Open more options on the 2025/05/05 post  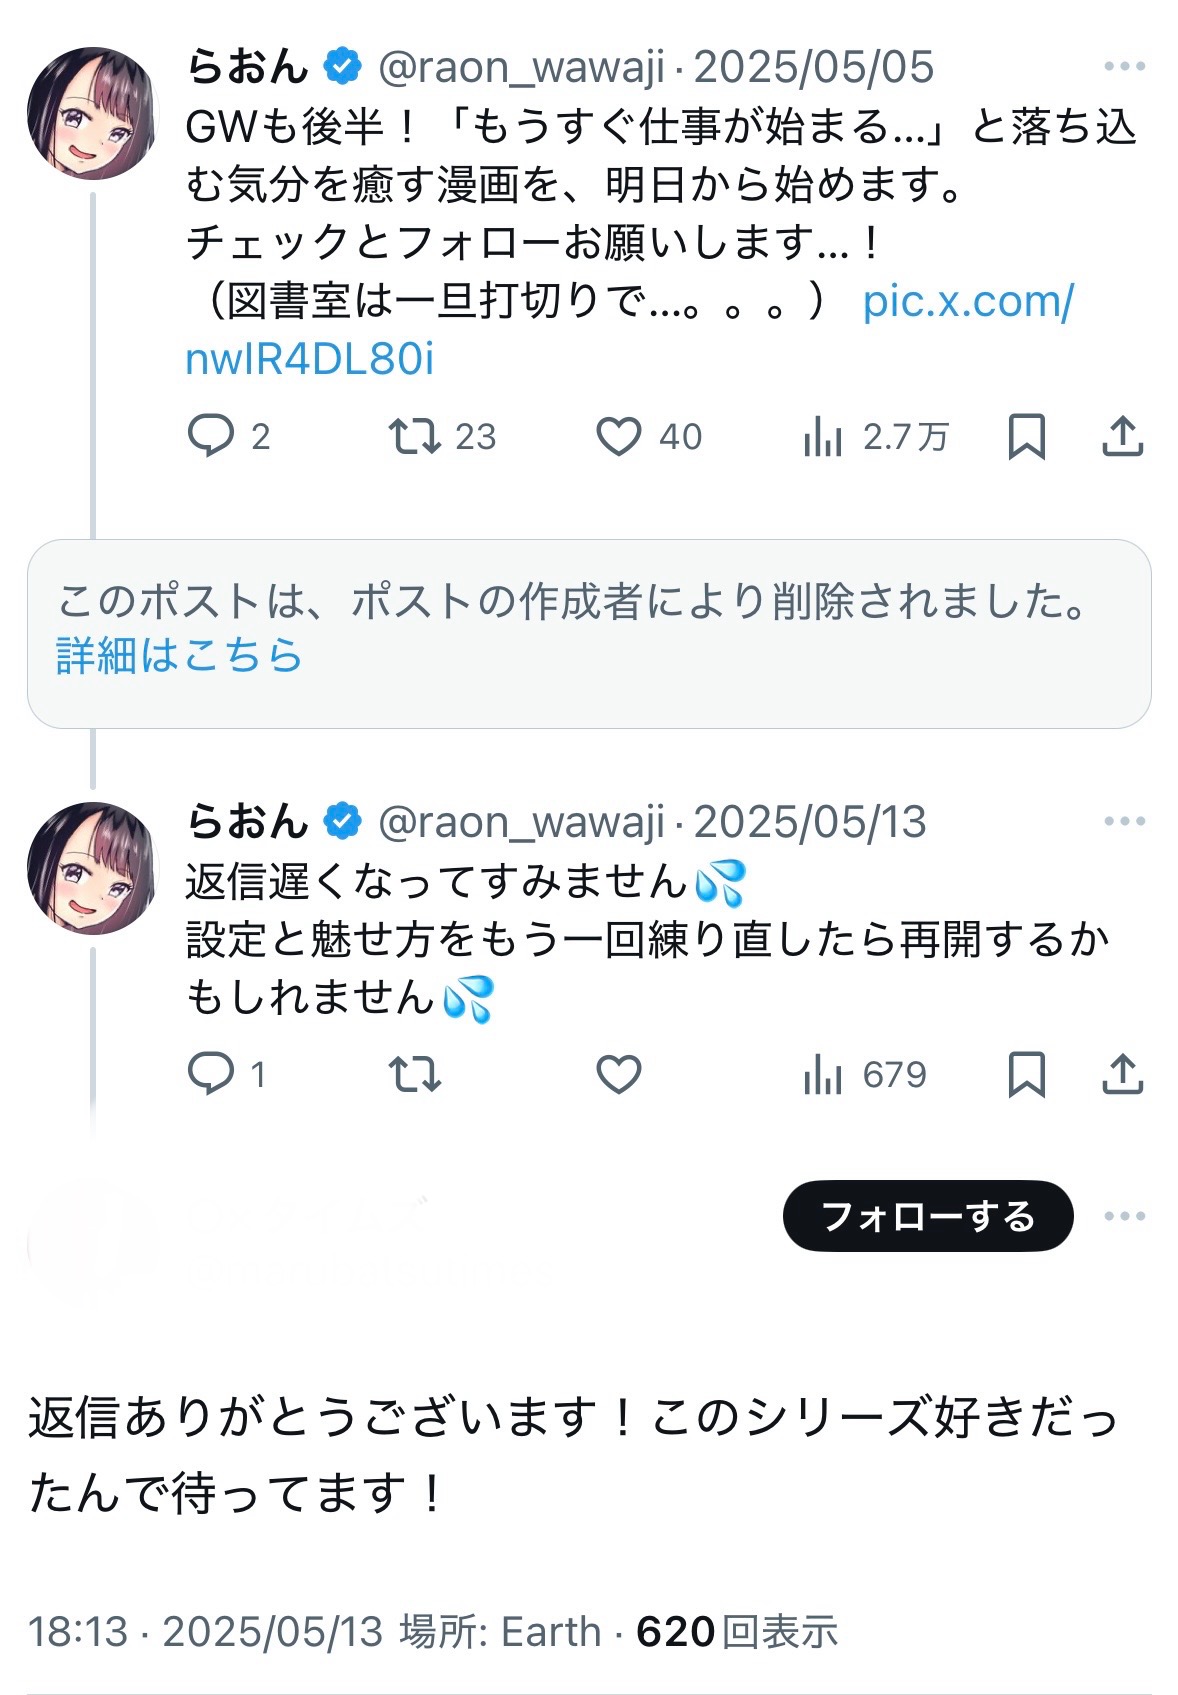coord(1124,67)
